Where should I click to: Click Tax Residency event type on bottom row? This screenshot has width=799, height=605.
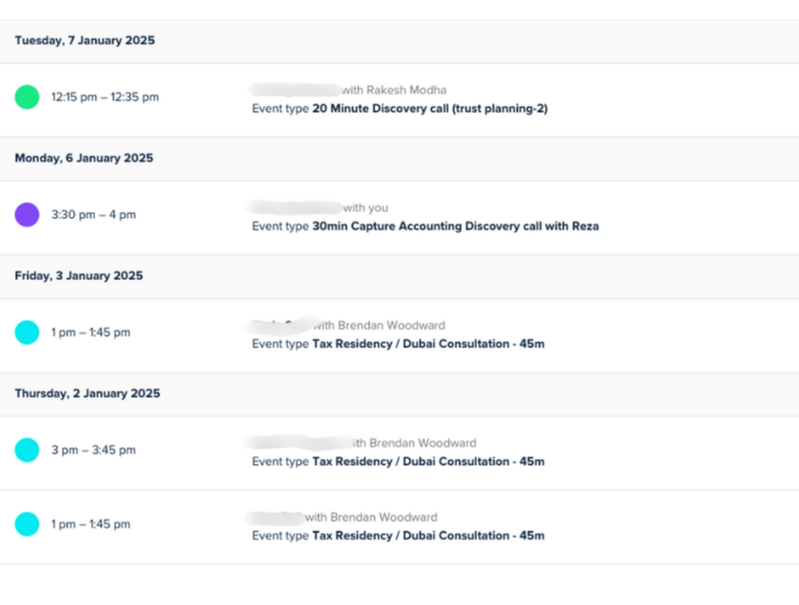coord(428,536)
